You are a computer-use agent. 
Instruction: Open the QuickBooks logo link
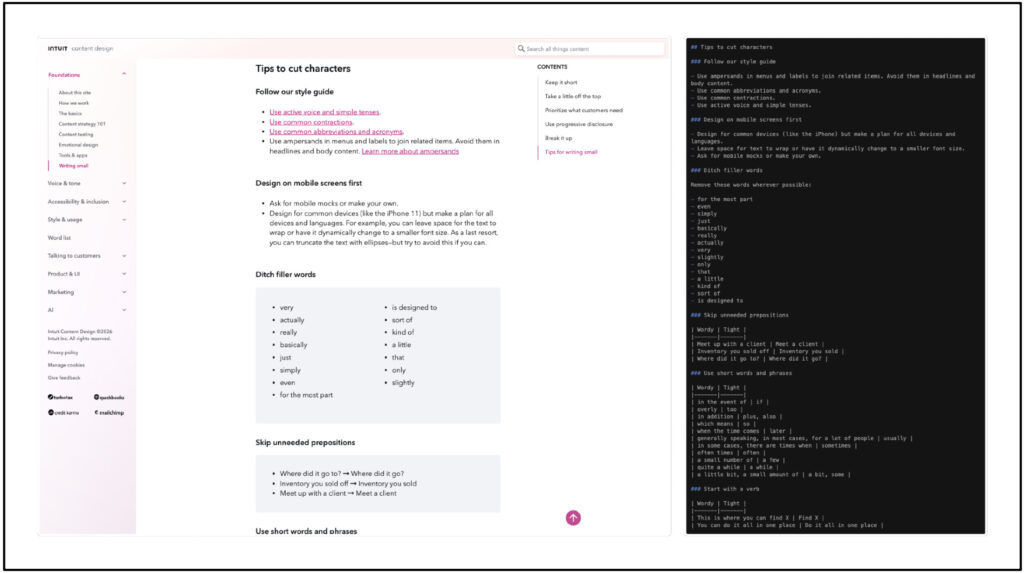coord(109,397)
